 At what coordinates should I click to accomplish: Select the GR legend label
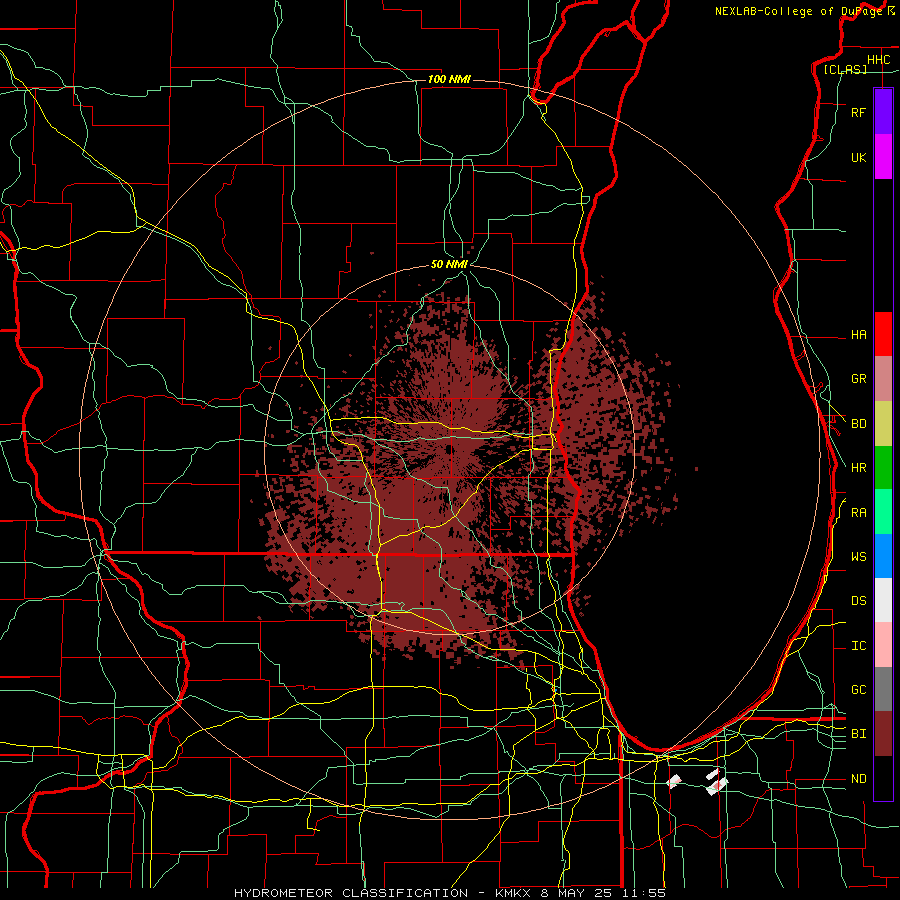[x=858, y=379]
